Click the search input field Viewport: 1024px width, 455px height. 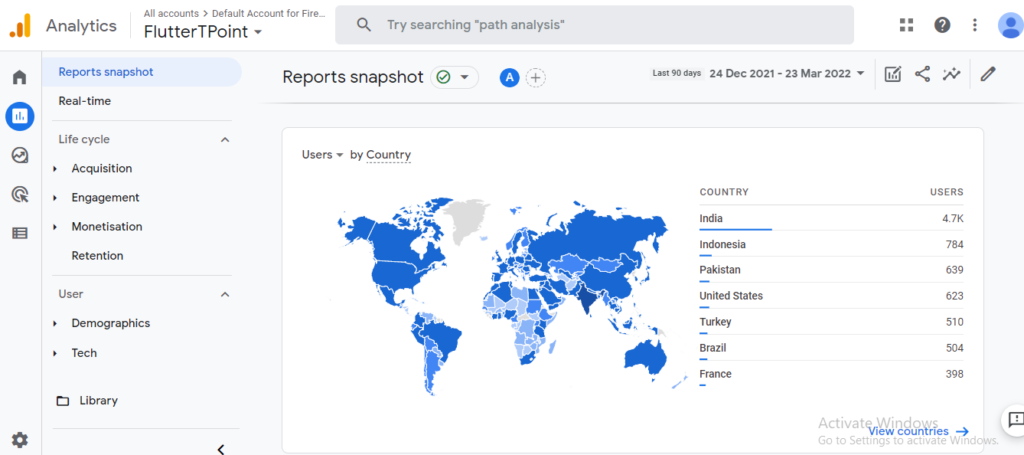click(x=594, y=25)
